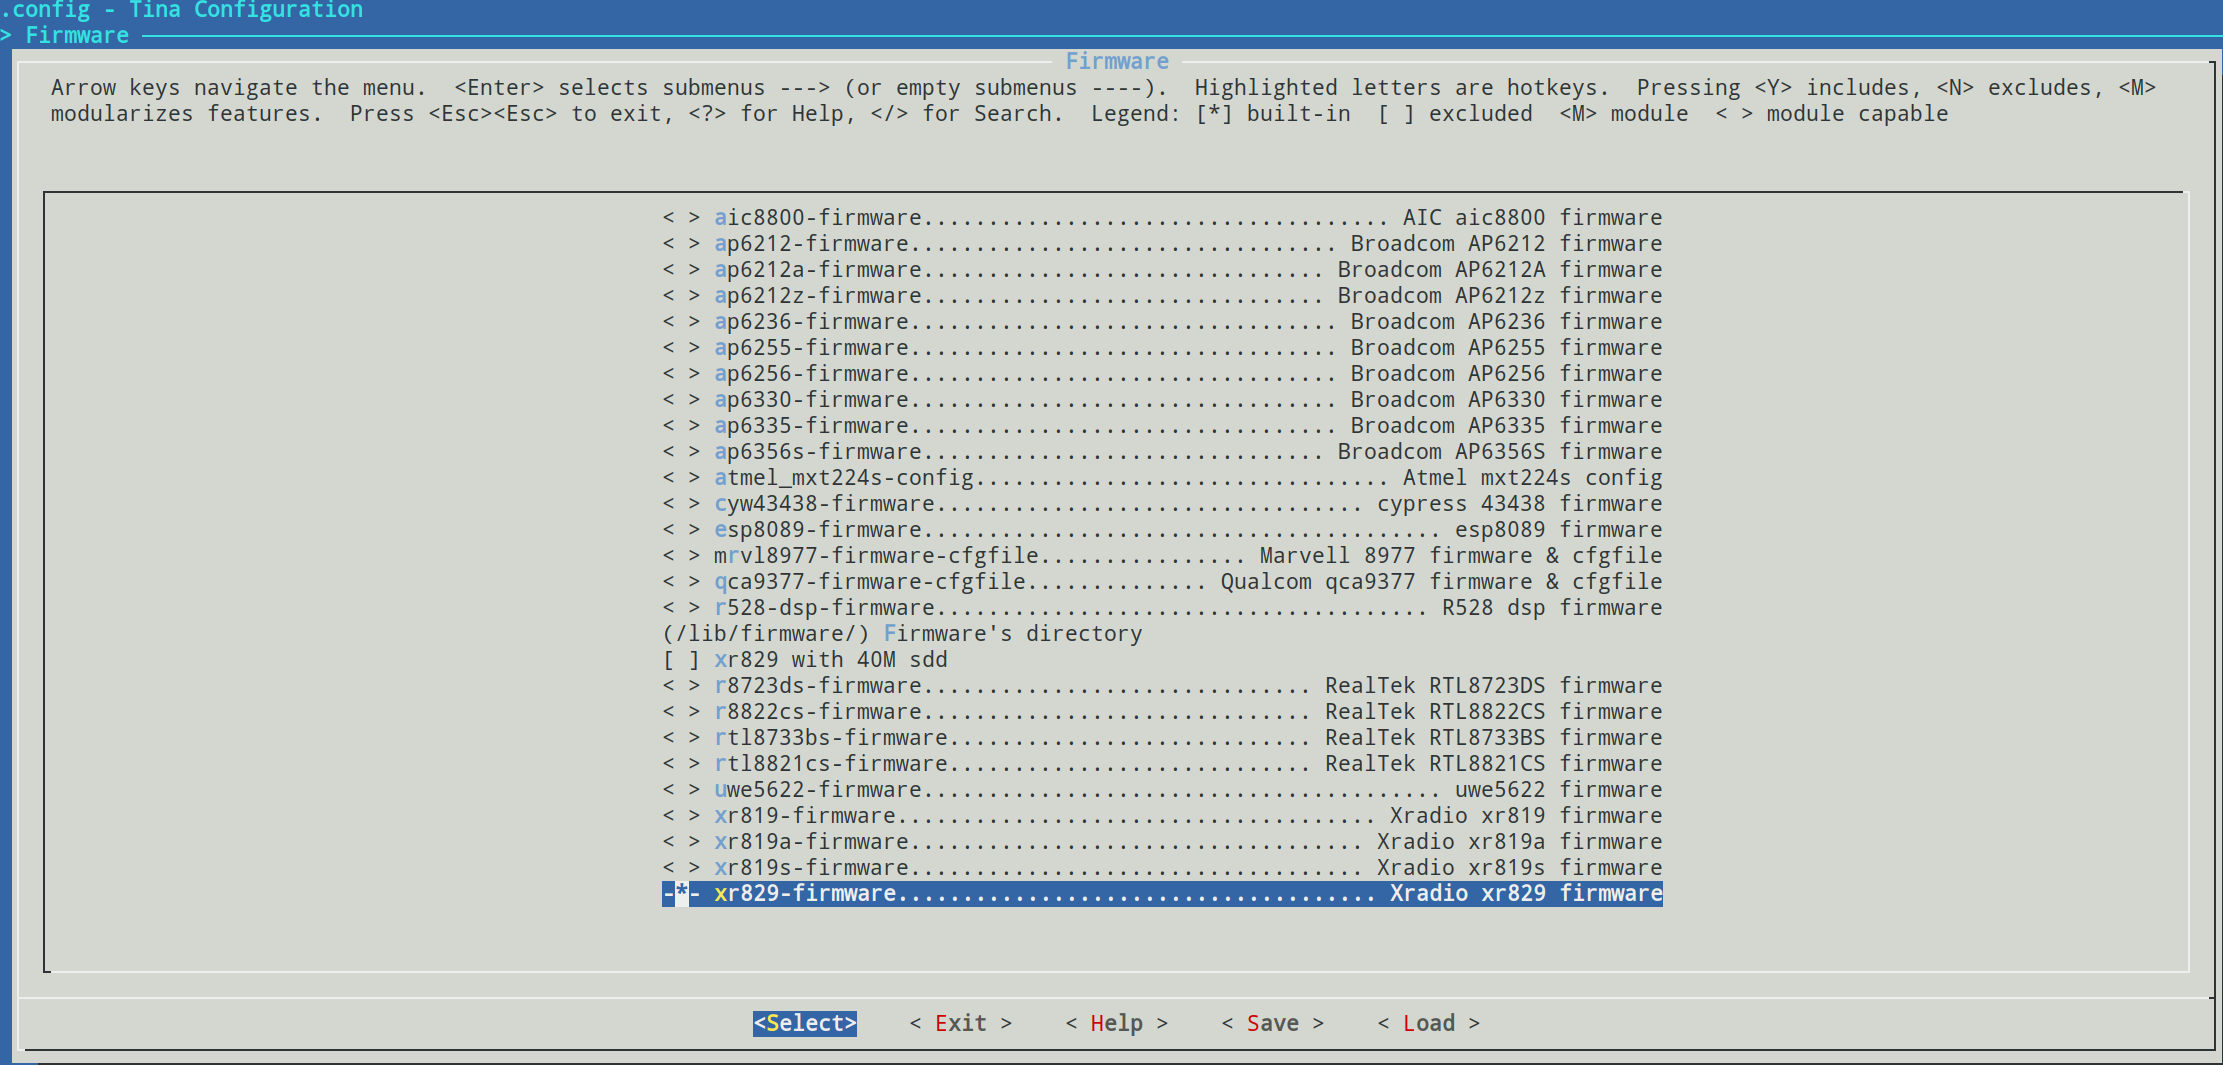The height and width of the screenshot is (1065, 2223).
Task: Pick the ap6356s-firmware entry
Action: click(x=1162, y=452)
